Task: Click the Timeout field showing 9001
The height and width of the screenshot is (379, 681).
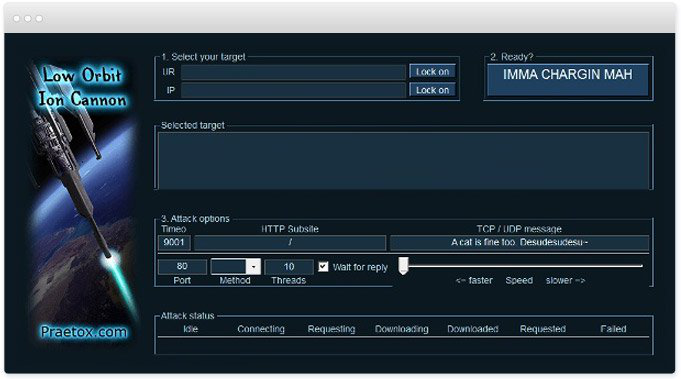Action: [174, 242]
